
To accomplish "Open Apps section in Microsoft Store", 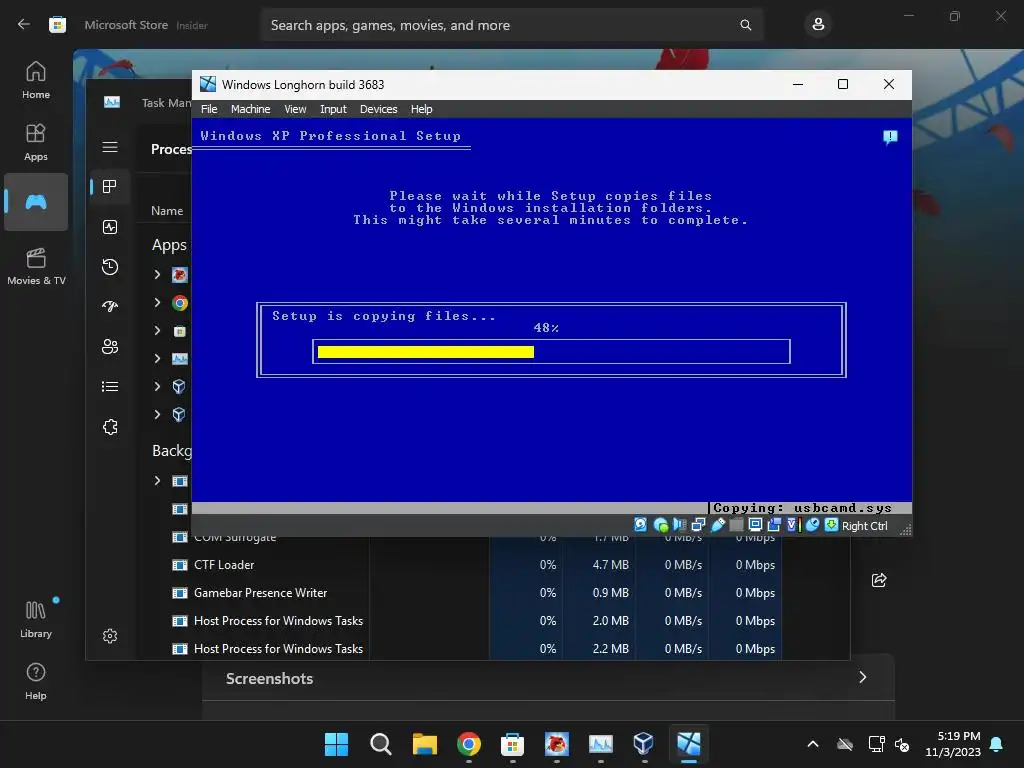I will [36, 142].
